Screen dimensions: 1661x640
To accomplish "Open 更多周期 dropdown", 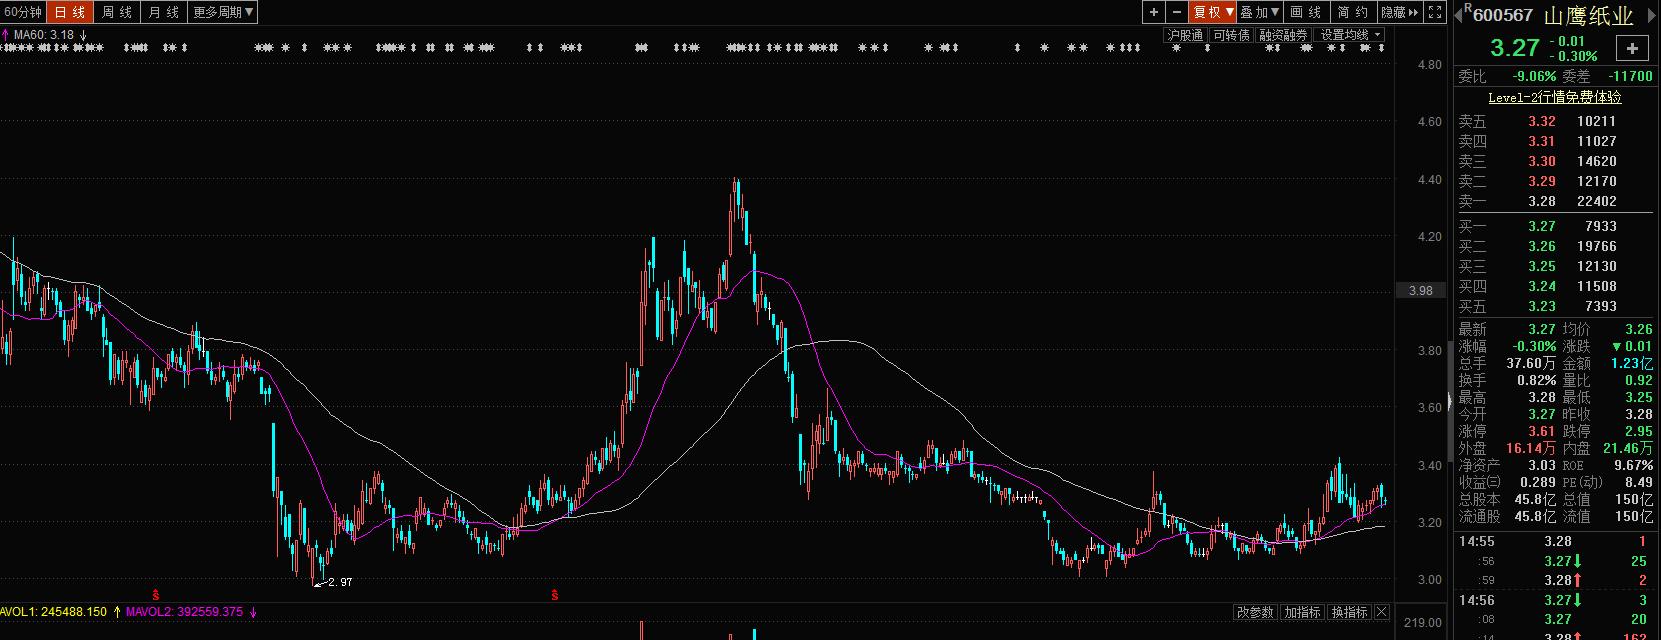I will 223,12.
